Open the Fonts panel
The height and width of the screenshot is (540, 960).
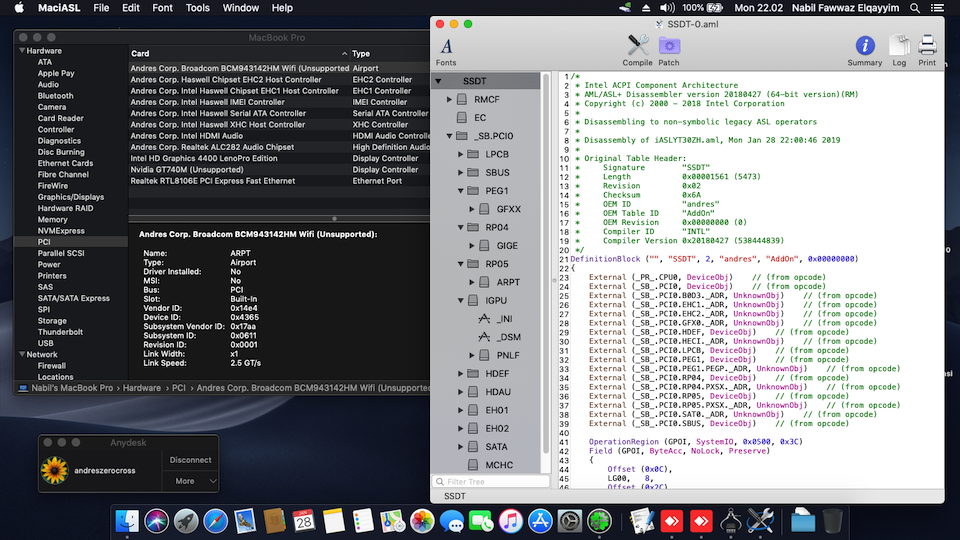(x=446, y=48)
